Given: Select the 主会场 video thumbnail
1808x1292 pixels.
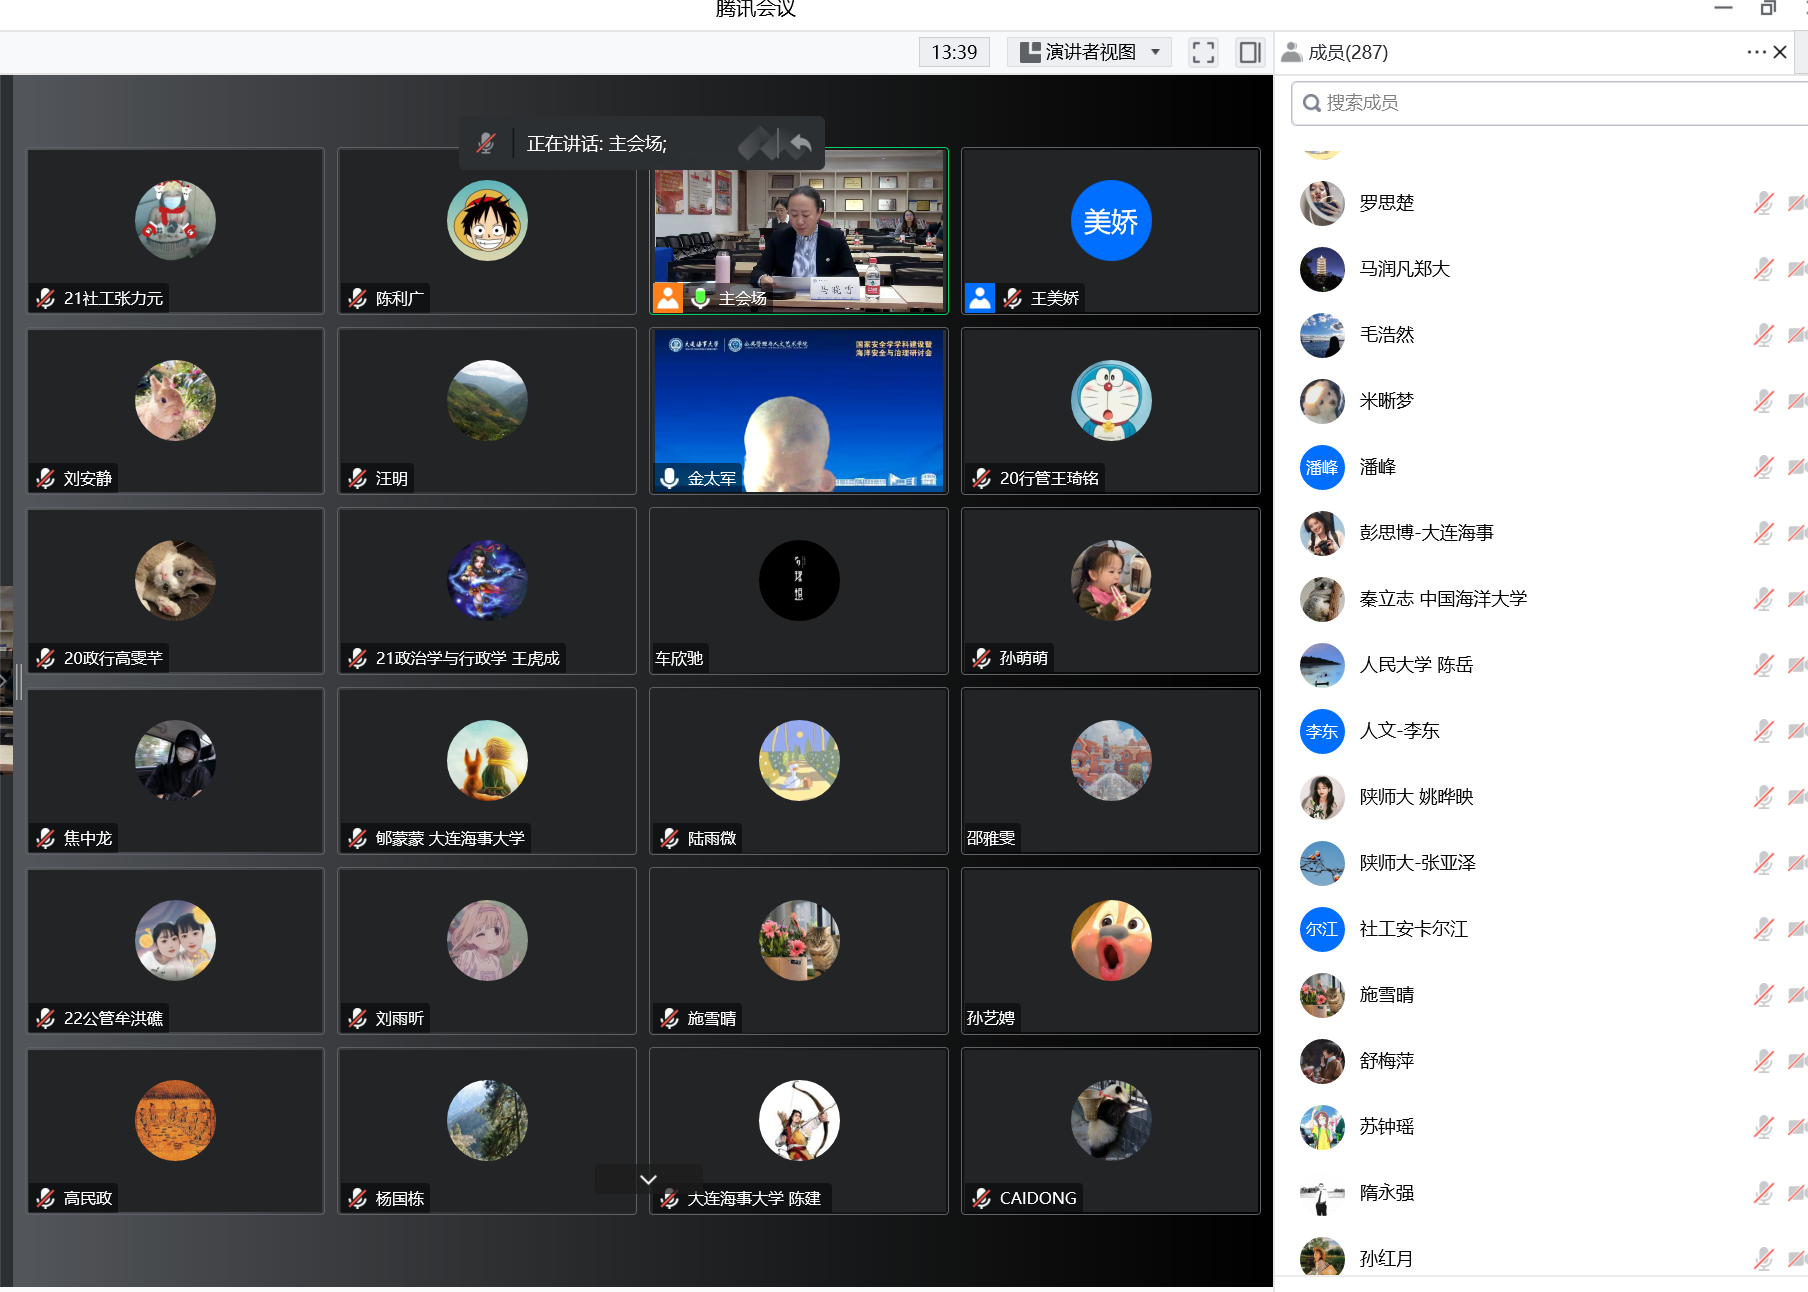Looking at the screenshot, I should pyautogui.click(x=798, y=230).
